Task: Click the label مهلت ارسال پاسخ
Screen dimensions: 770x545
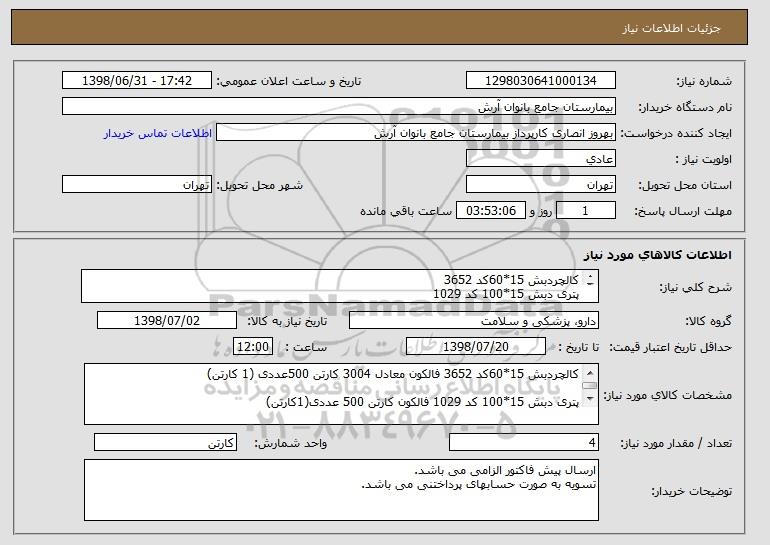Action: 683,212
